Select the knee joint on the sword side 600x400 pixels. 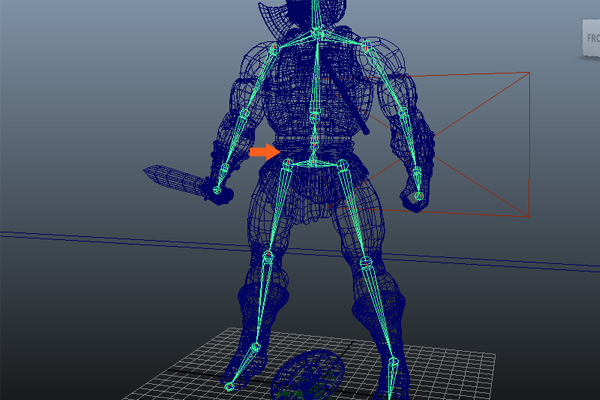tap(268, 255)
